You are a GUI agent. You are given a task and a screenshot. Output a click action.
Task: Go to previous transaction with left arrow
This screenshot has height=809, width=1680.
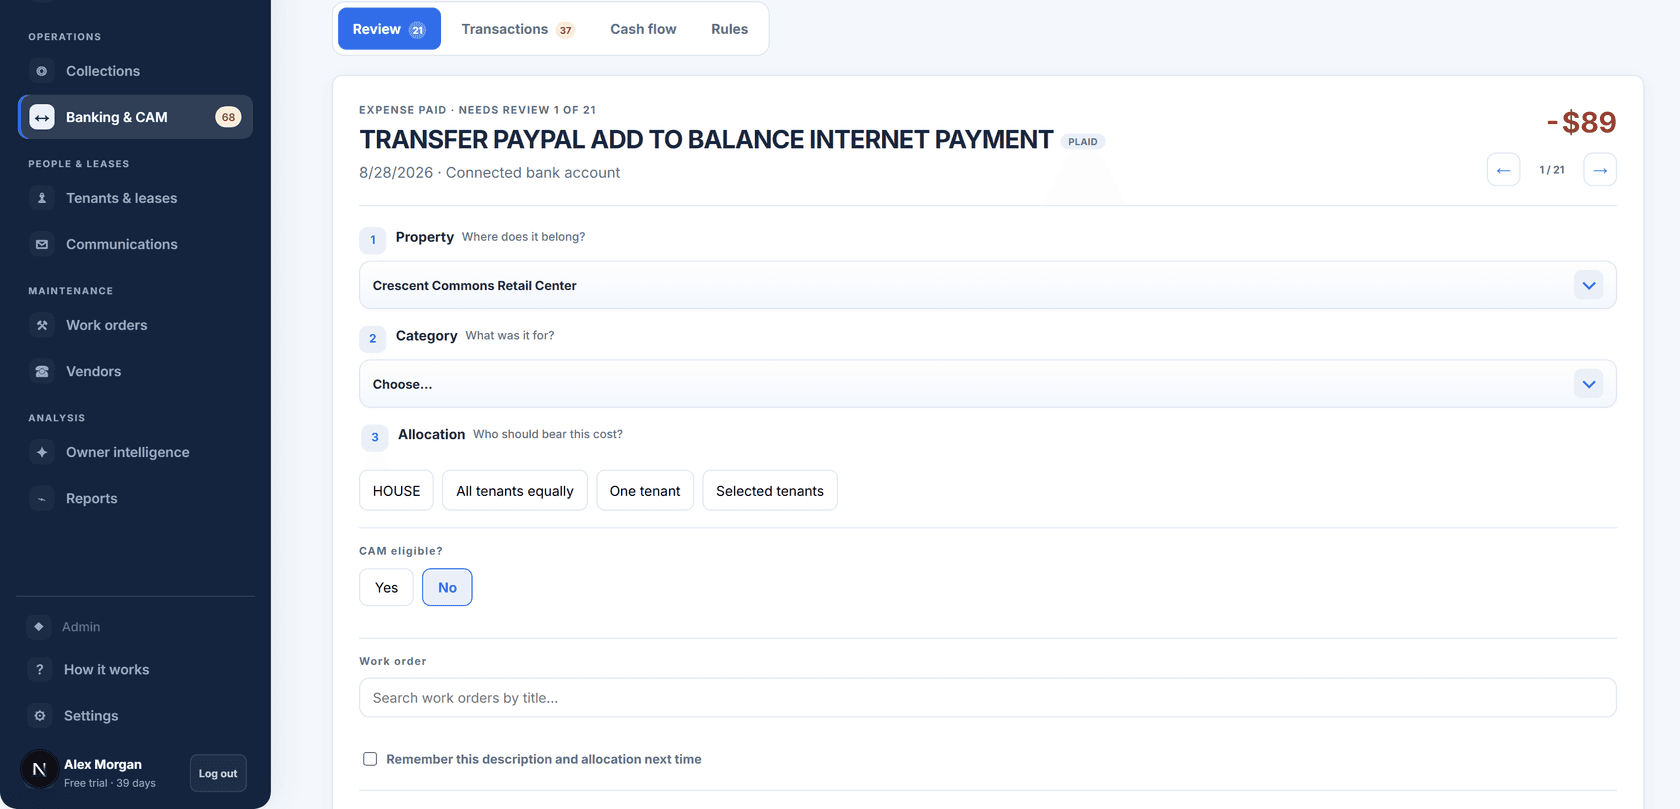coord(1503,170)
